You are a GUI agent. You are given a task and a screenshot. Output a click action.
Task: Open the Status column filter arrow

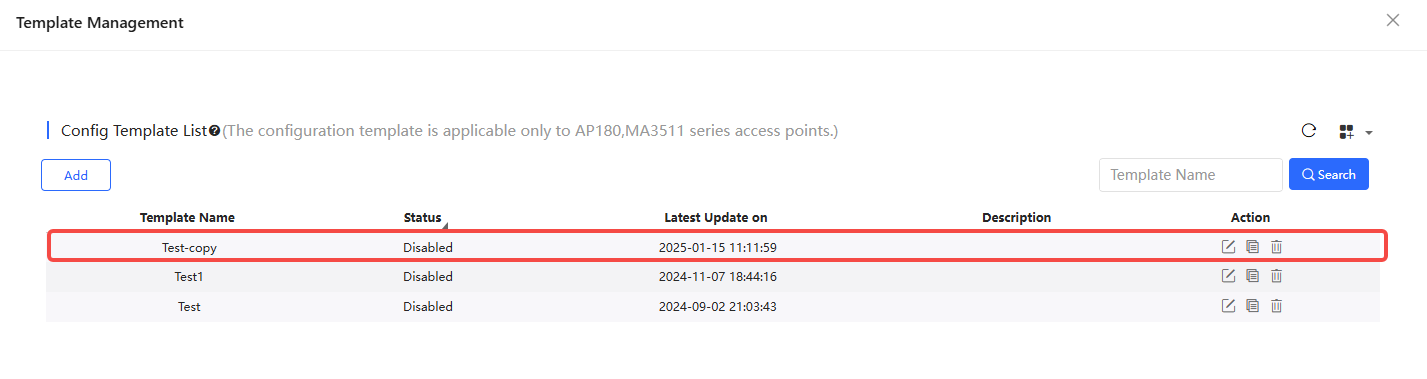pos(444,226)
